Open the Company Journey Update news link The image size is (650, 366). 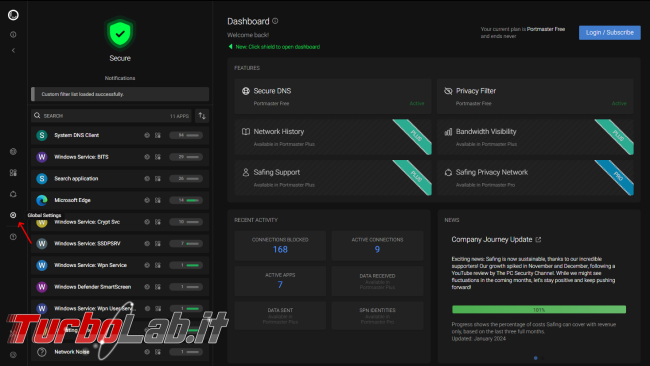(492, 240)
